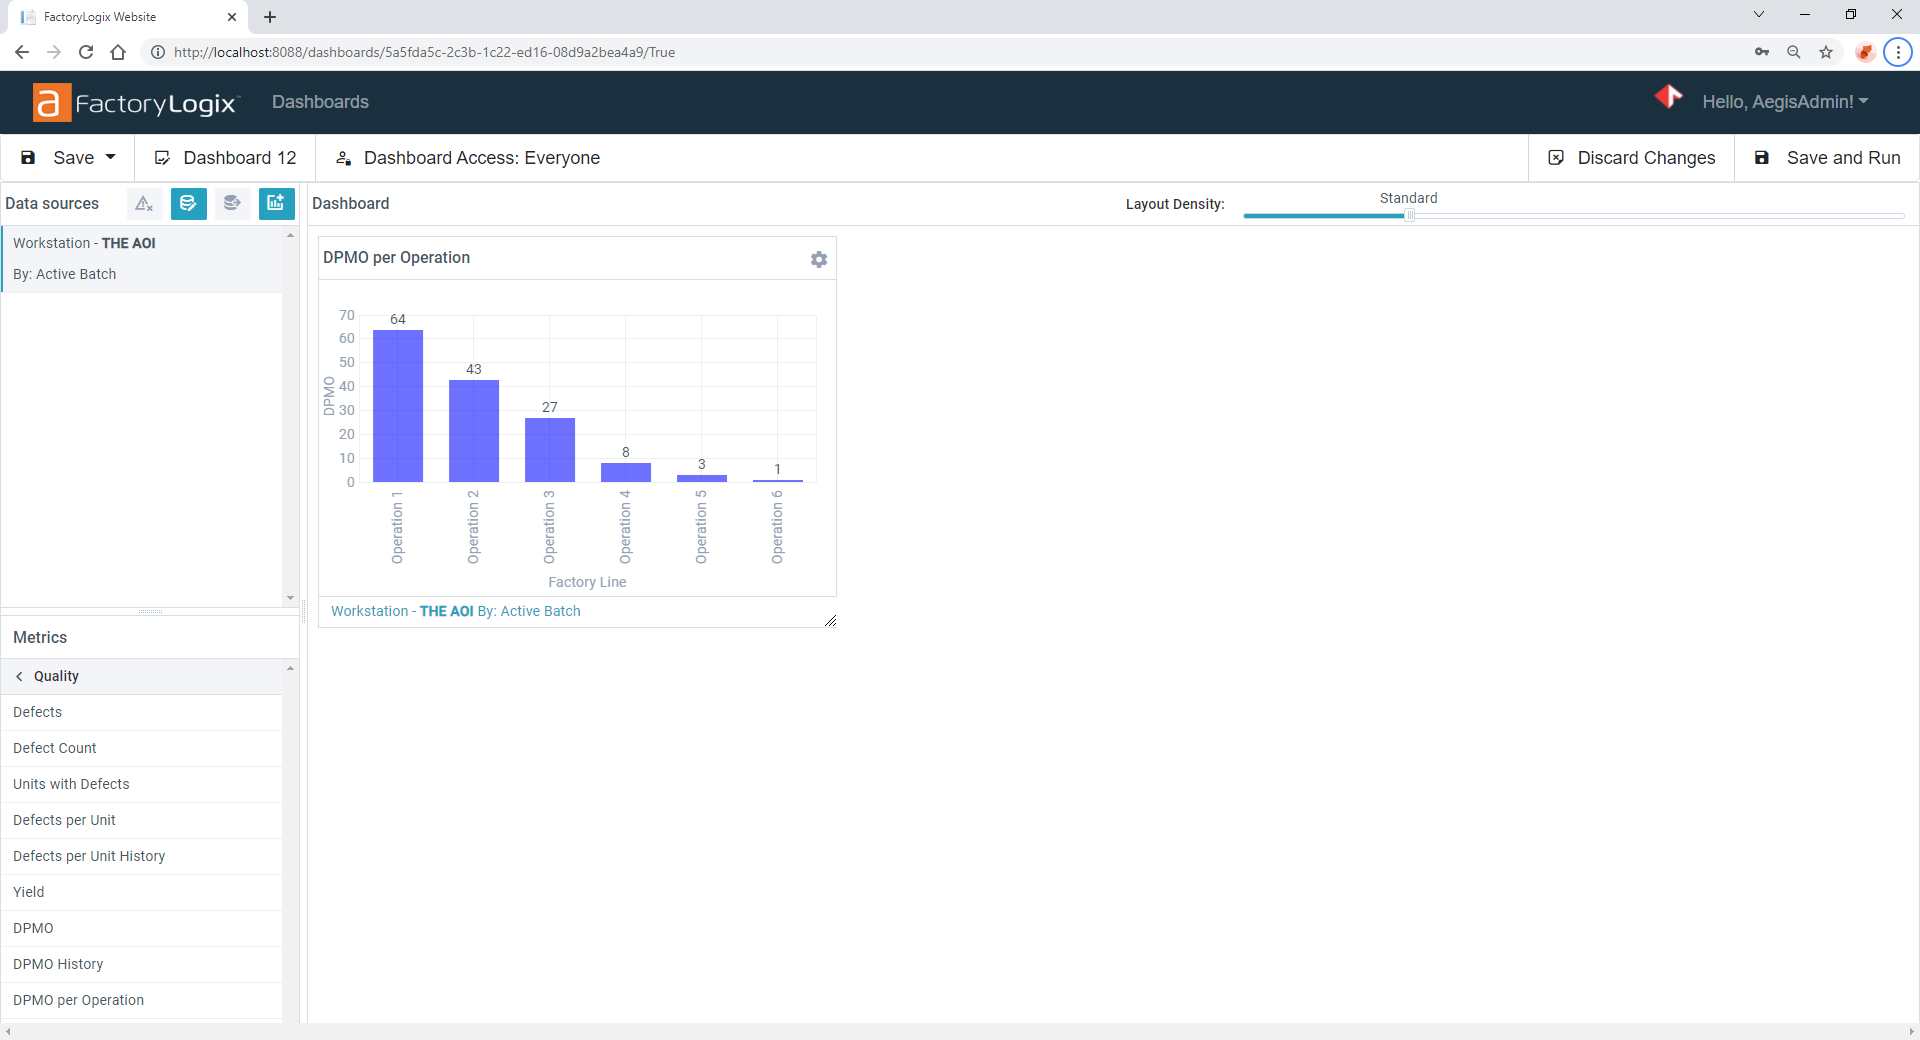Bookmark this page with the star icon

click(1826, 52)
